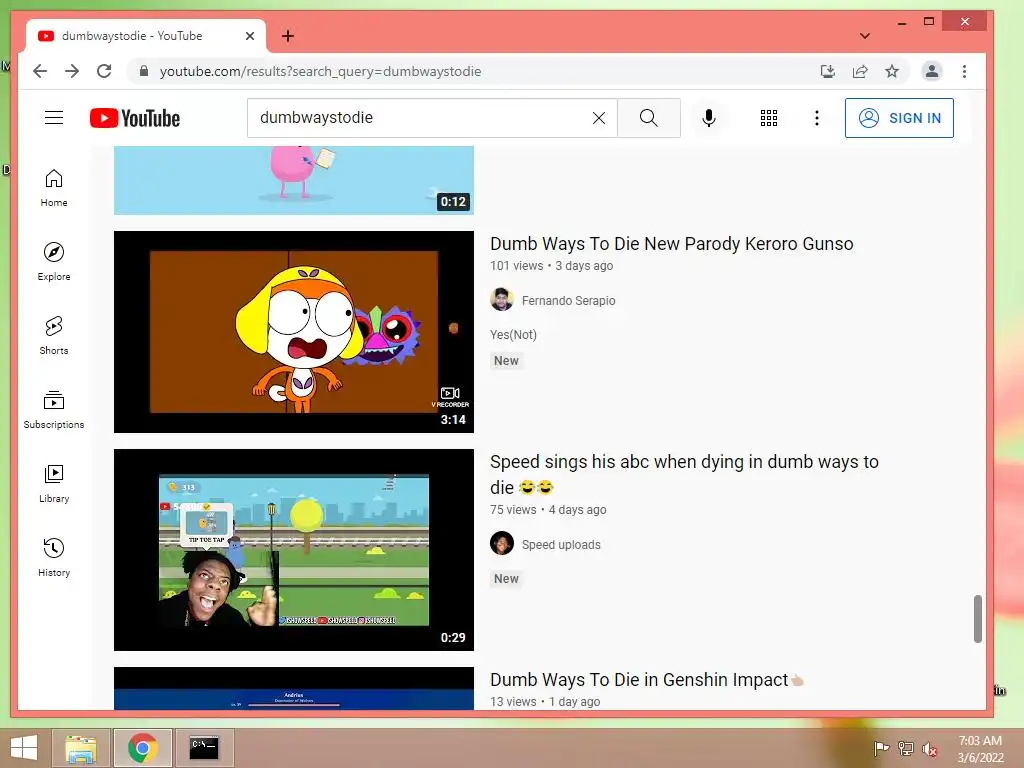Open the Genshin Impact video thumbnail
The height and width of the screenshot is (768, 1024).
click(x=294, y=688)
